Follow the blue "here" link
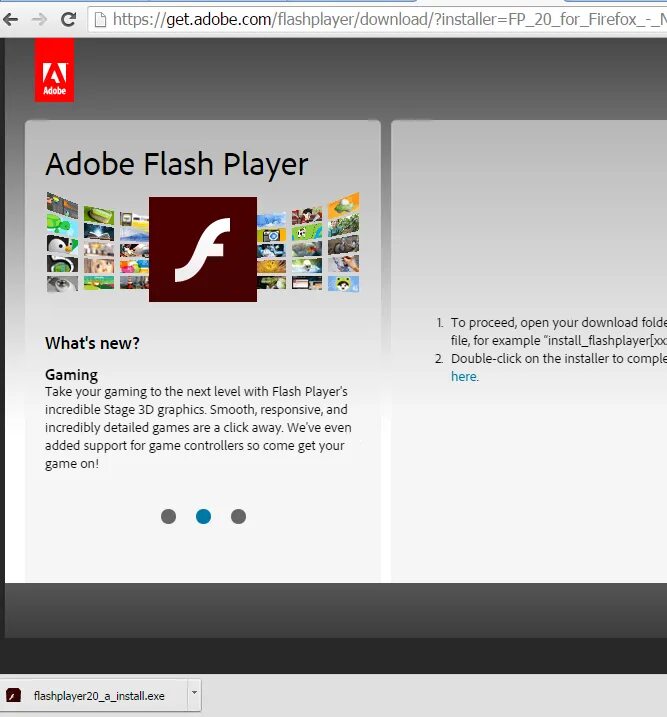 click(464, 376)
